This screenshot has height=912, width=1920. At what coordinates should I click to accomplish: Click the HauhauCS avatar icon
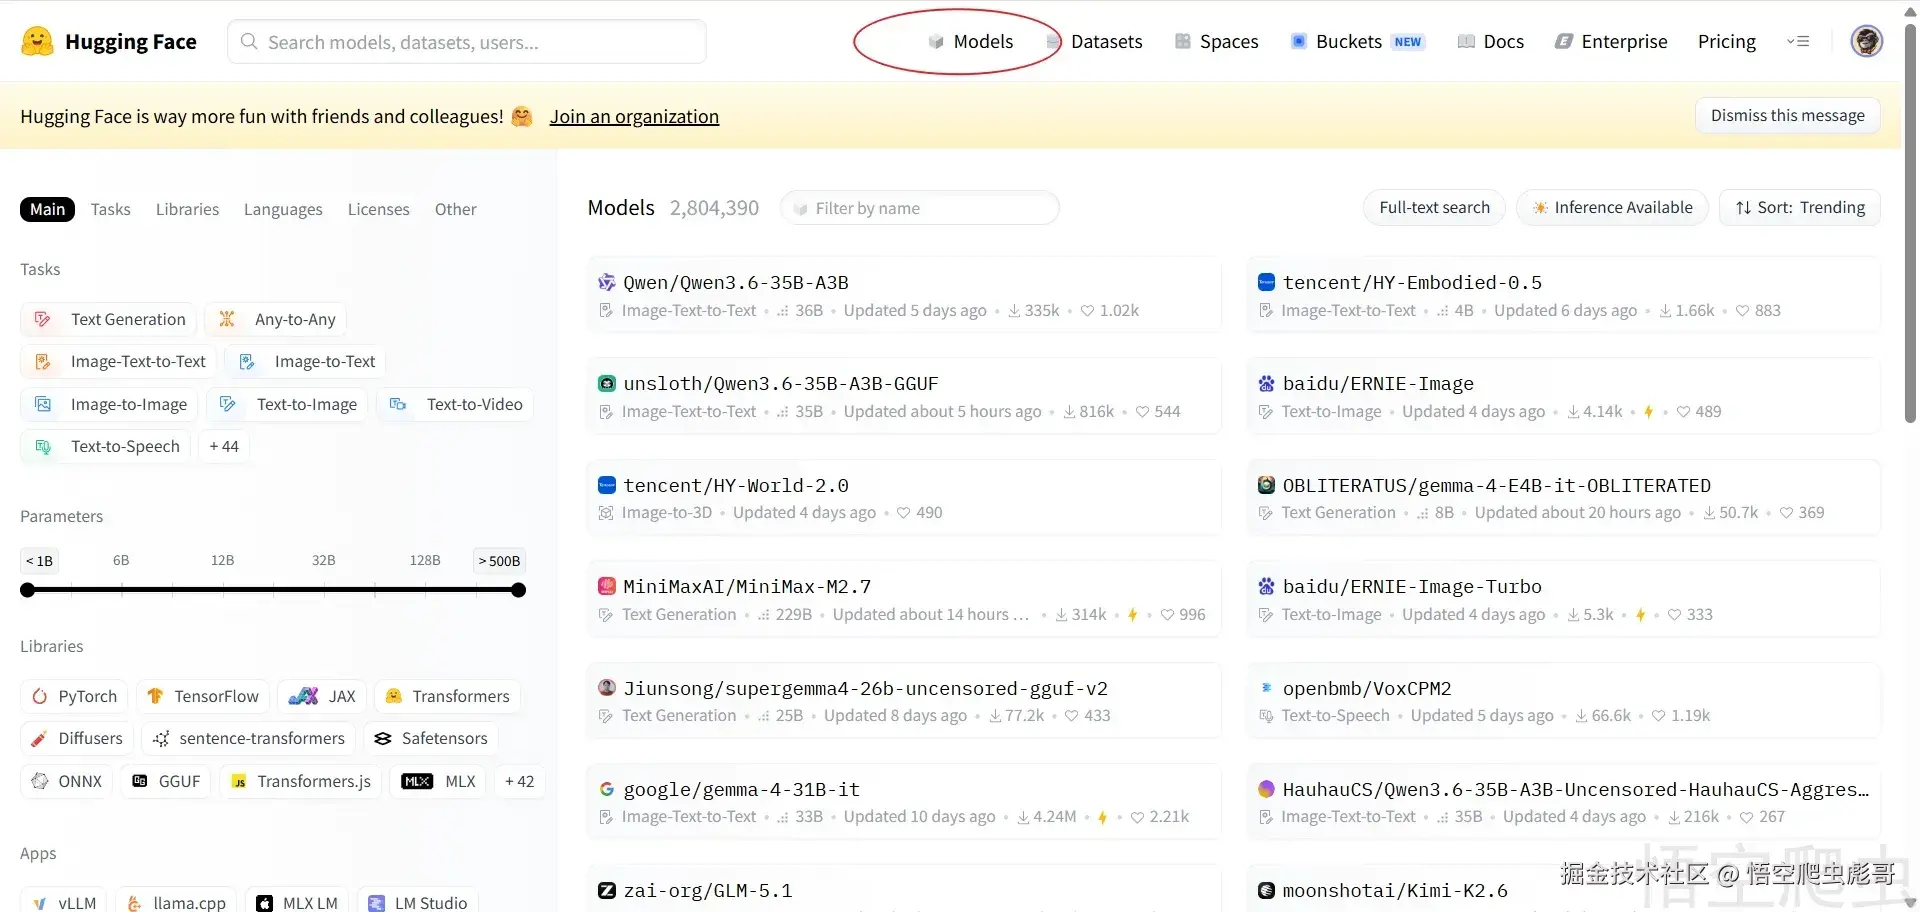1266,789
